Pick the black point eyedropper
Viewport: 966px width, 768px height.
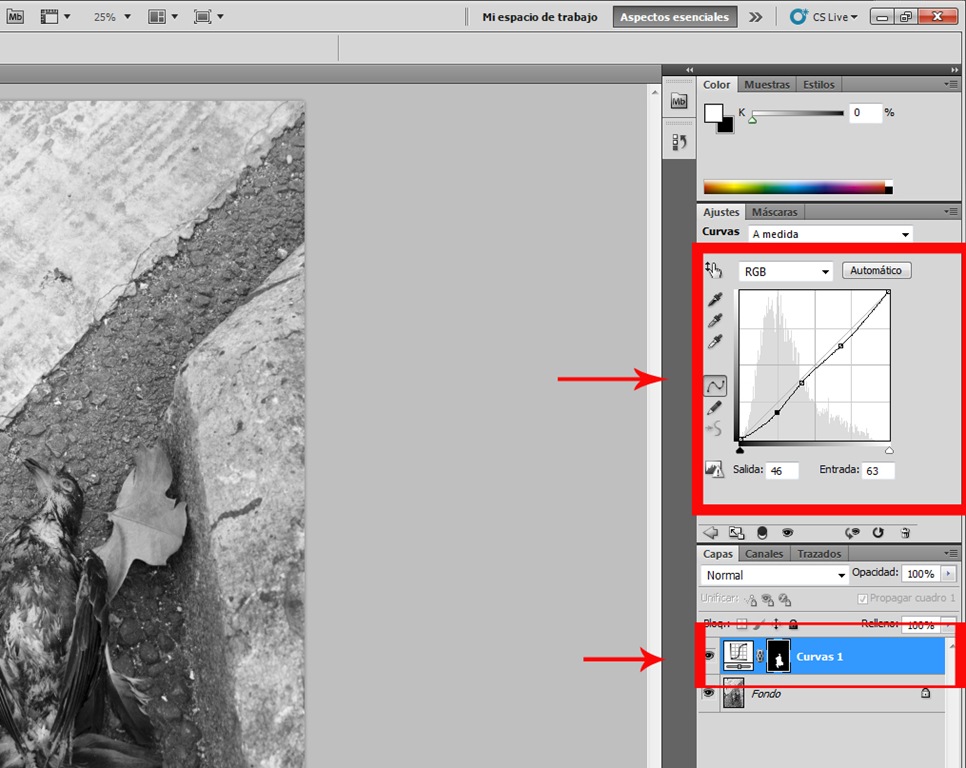(715, 299)
